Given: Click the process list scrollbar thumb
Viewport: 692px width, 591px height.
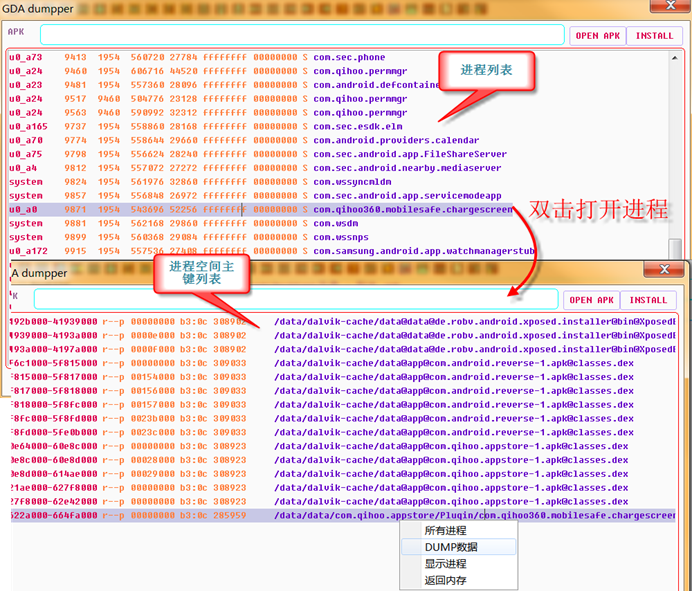Looking at the screenshot, I should 675,248.
